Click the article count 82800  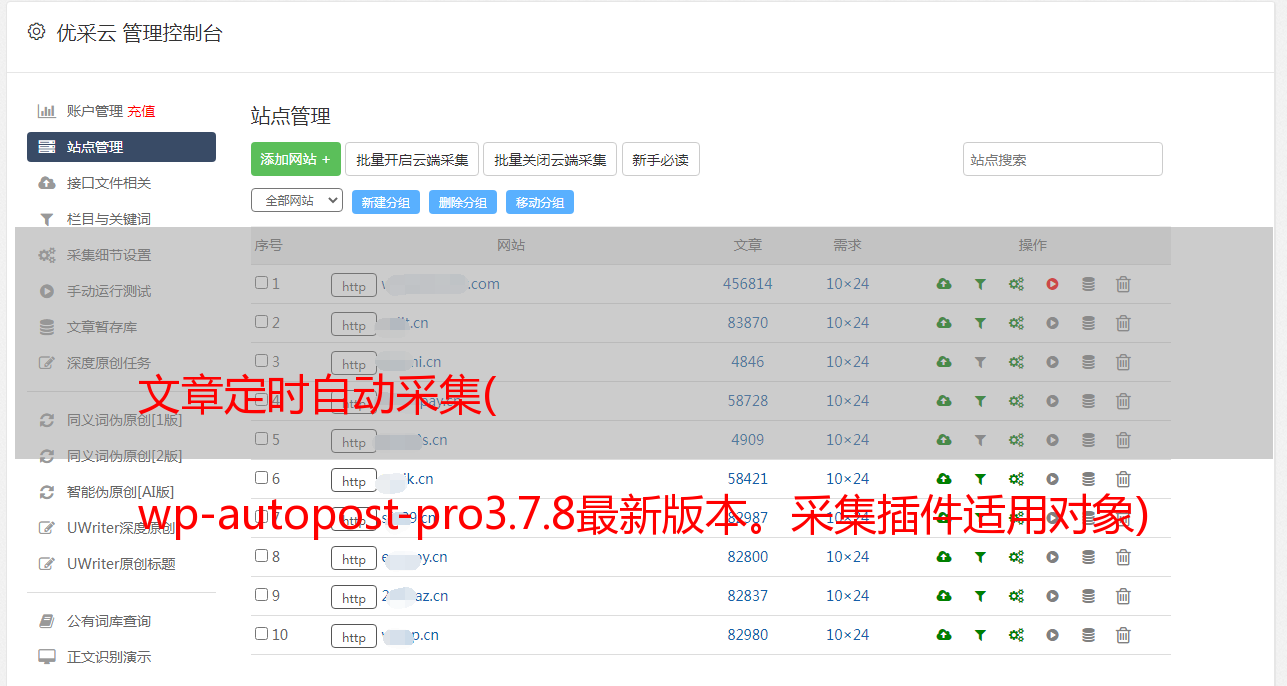748,557
